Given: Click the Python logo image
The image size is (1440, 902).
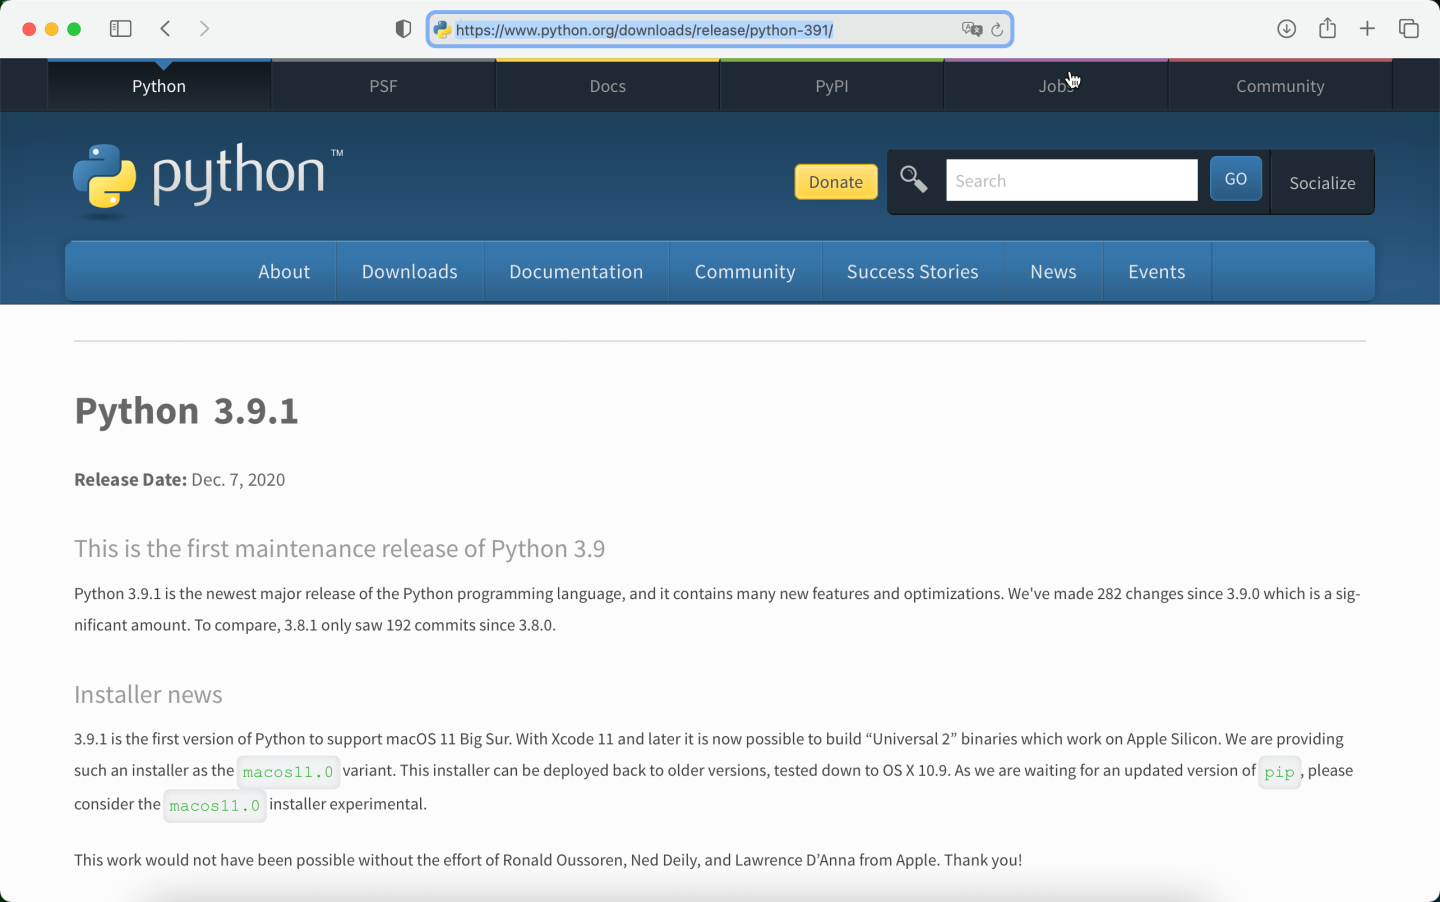Looking at the screenshot, I should [208, 180].
